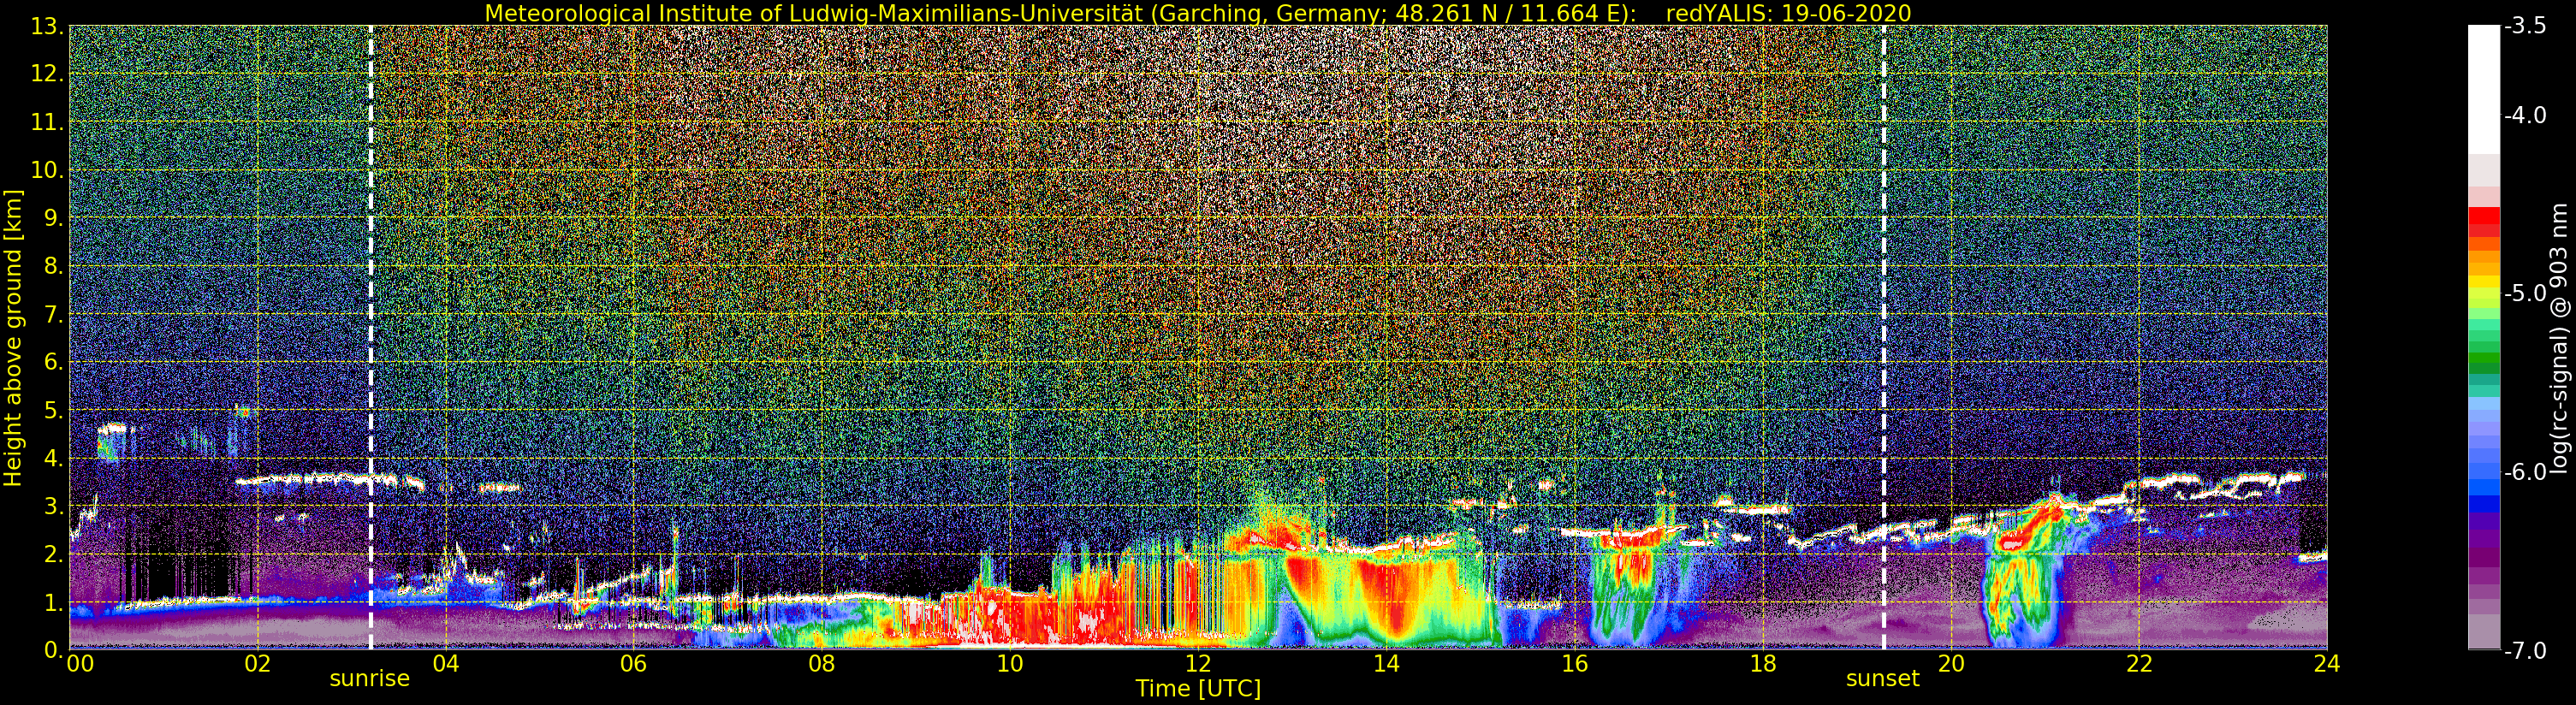The height and width of the screenshot is (705, 2576).
Task: Click the time axis tick label 20
Action: click(1950, 664)
